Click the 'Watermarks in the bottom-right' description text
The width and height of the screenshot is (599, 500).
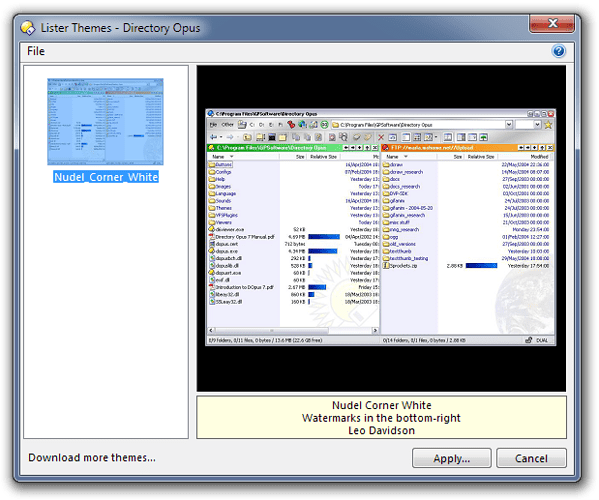tap(381, 418)
